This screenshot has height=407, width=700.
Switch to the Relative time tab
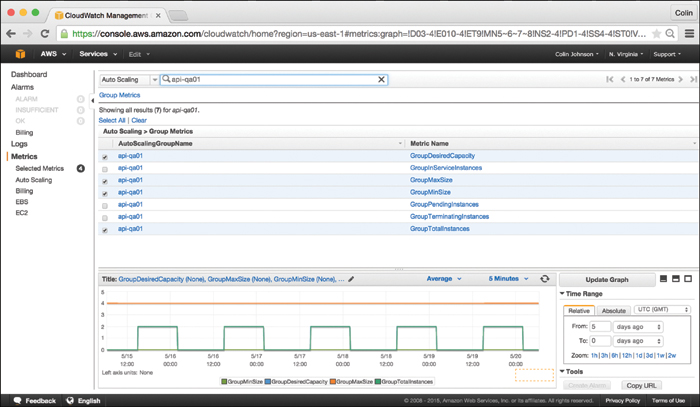579,311
